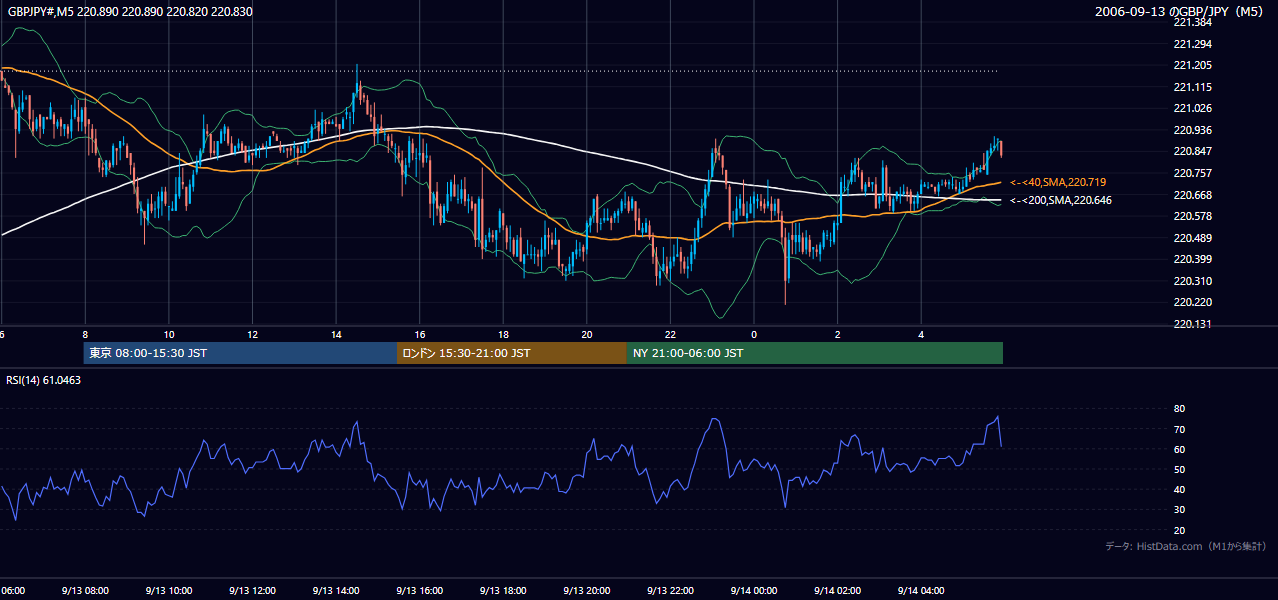Image resolution: width=1278 pixels, height=600 pixels.
Task: Click the 40 SMA label 220.719
Action: pyautogui.click(x=1058, y=183)
